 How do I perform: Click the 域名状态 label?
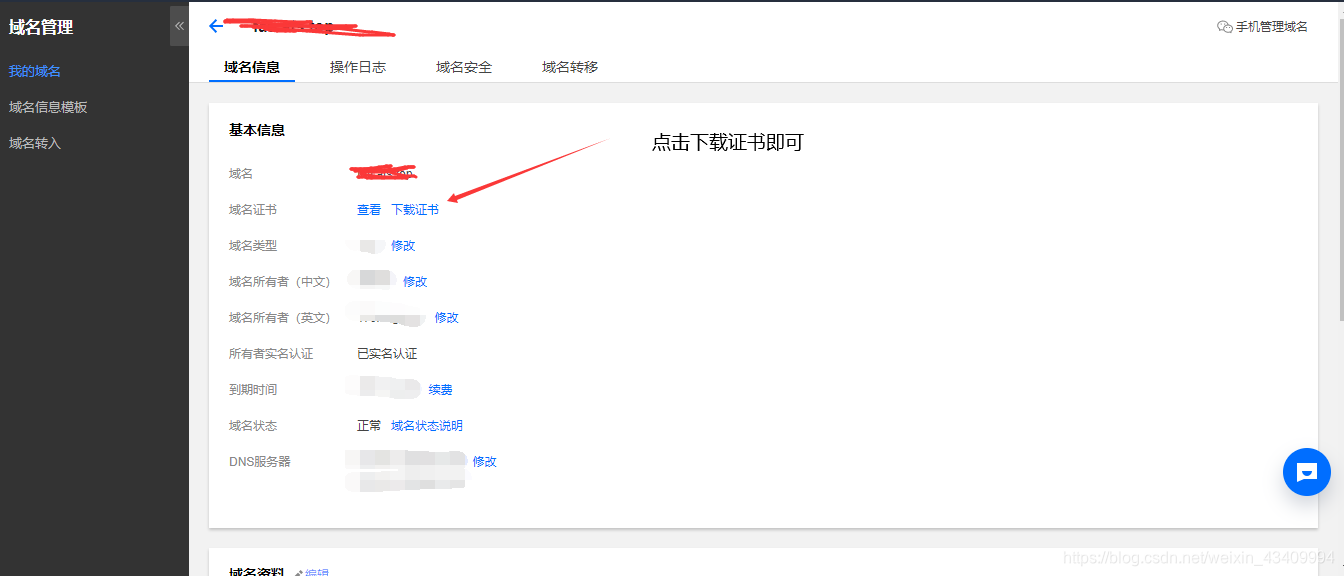point(253,426)
